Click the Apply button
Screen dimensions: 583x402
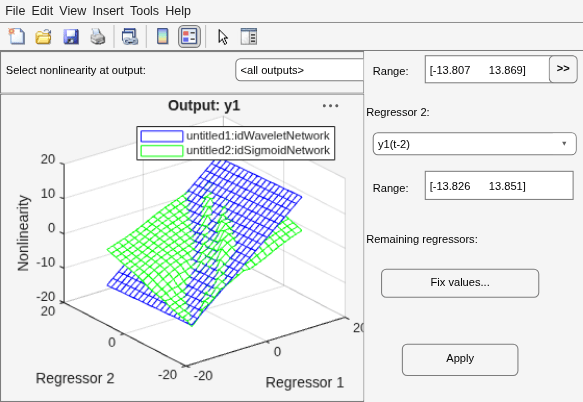[x=460, y=359]
